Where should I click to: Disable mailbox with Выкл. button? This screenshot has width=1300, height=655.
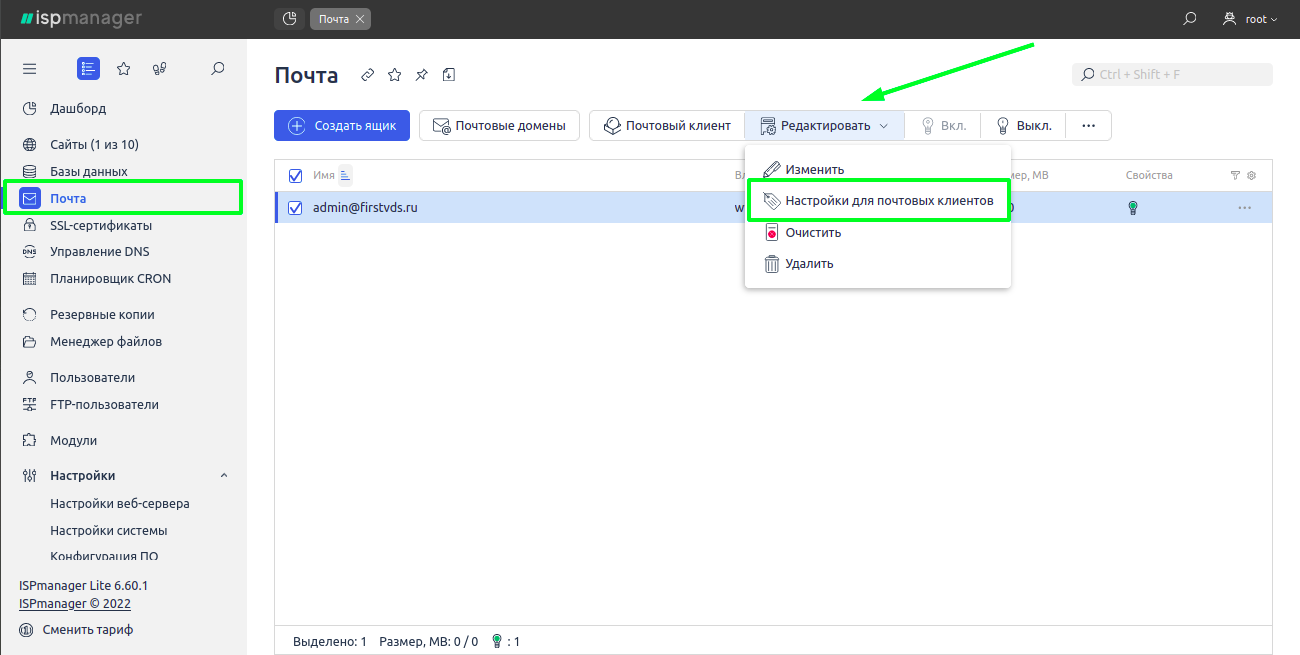[x=1023, y=126]
